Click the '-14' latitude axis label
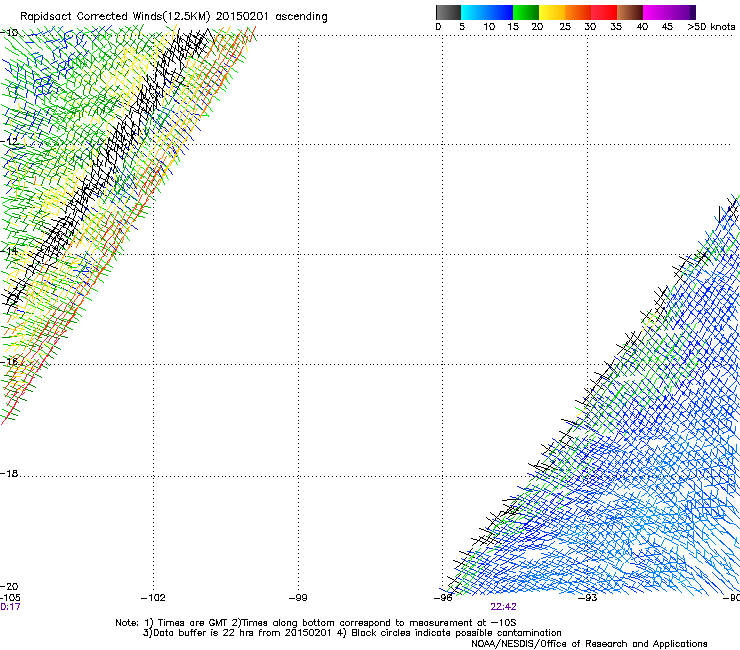 tap(9, 251)
